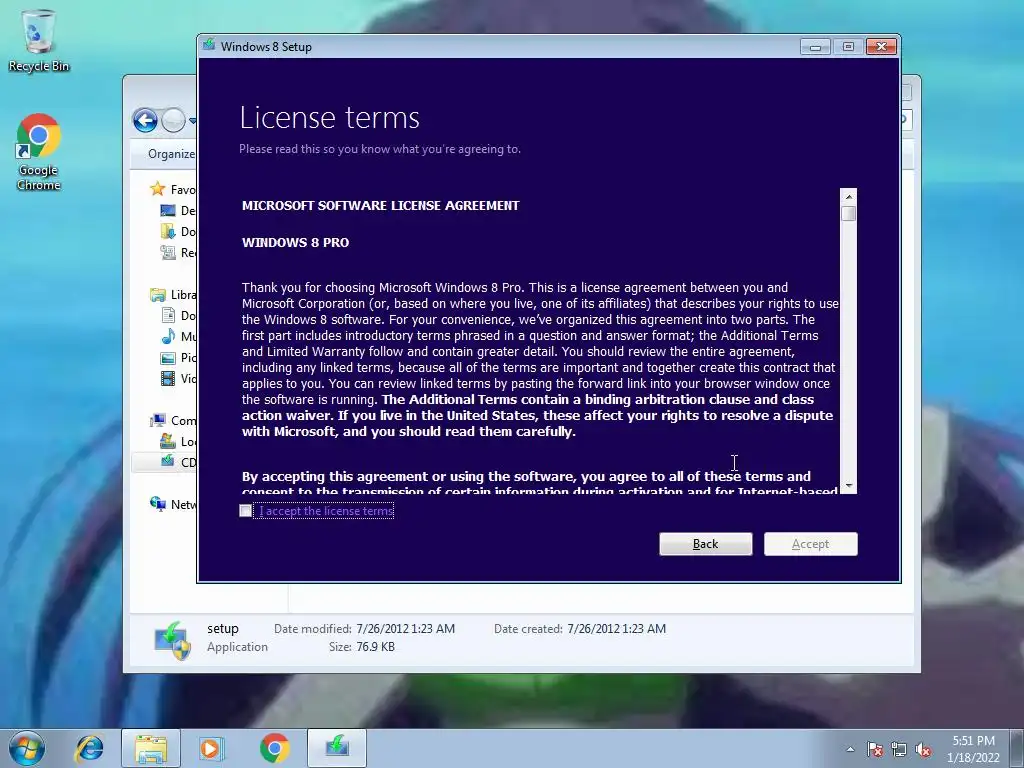Click the Accept button in Setup
This screenshot has width=1024, height=768.
pyautogui.click(x=810, y=544)
